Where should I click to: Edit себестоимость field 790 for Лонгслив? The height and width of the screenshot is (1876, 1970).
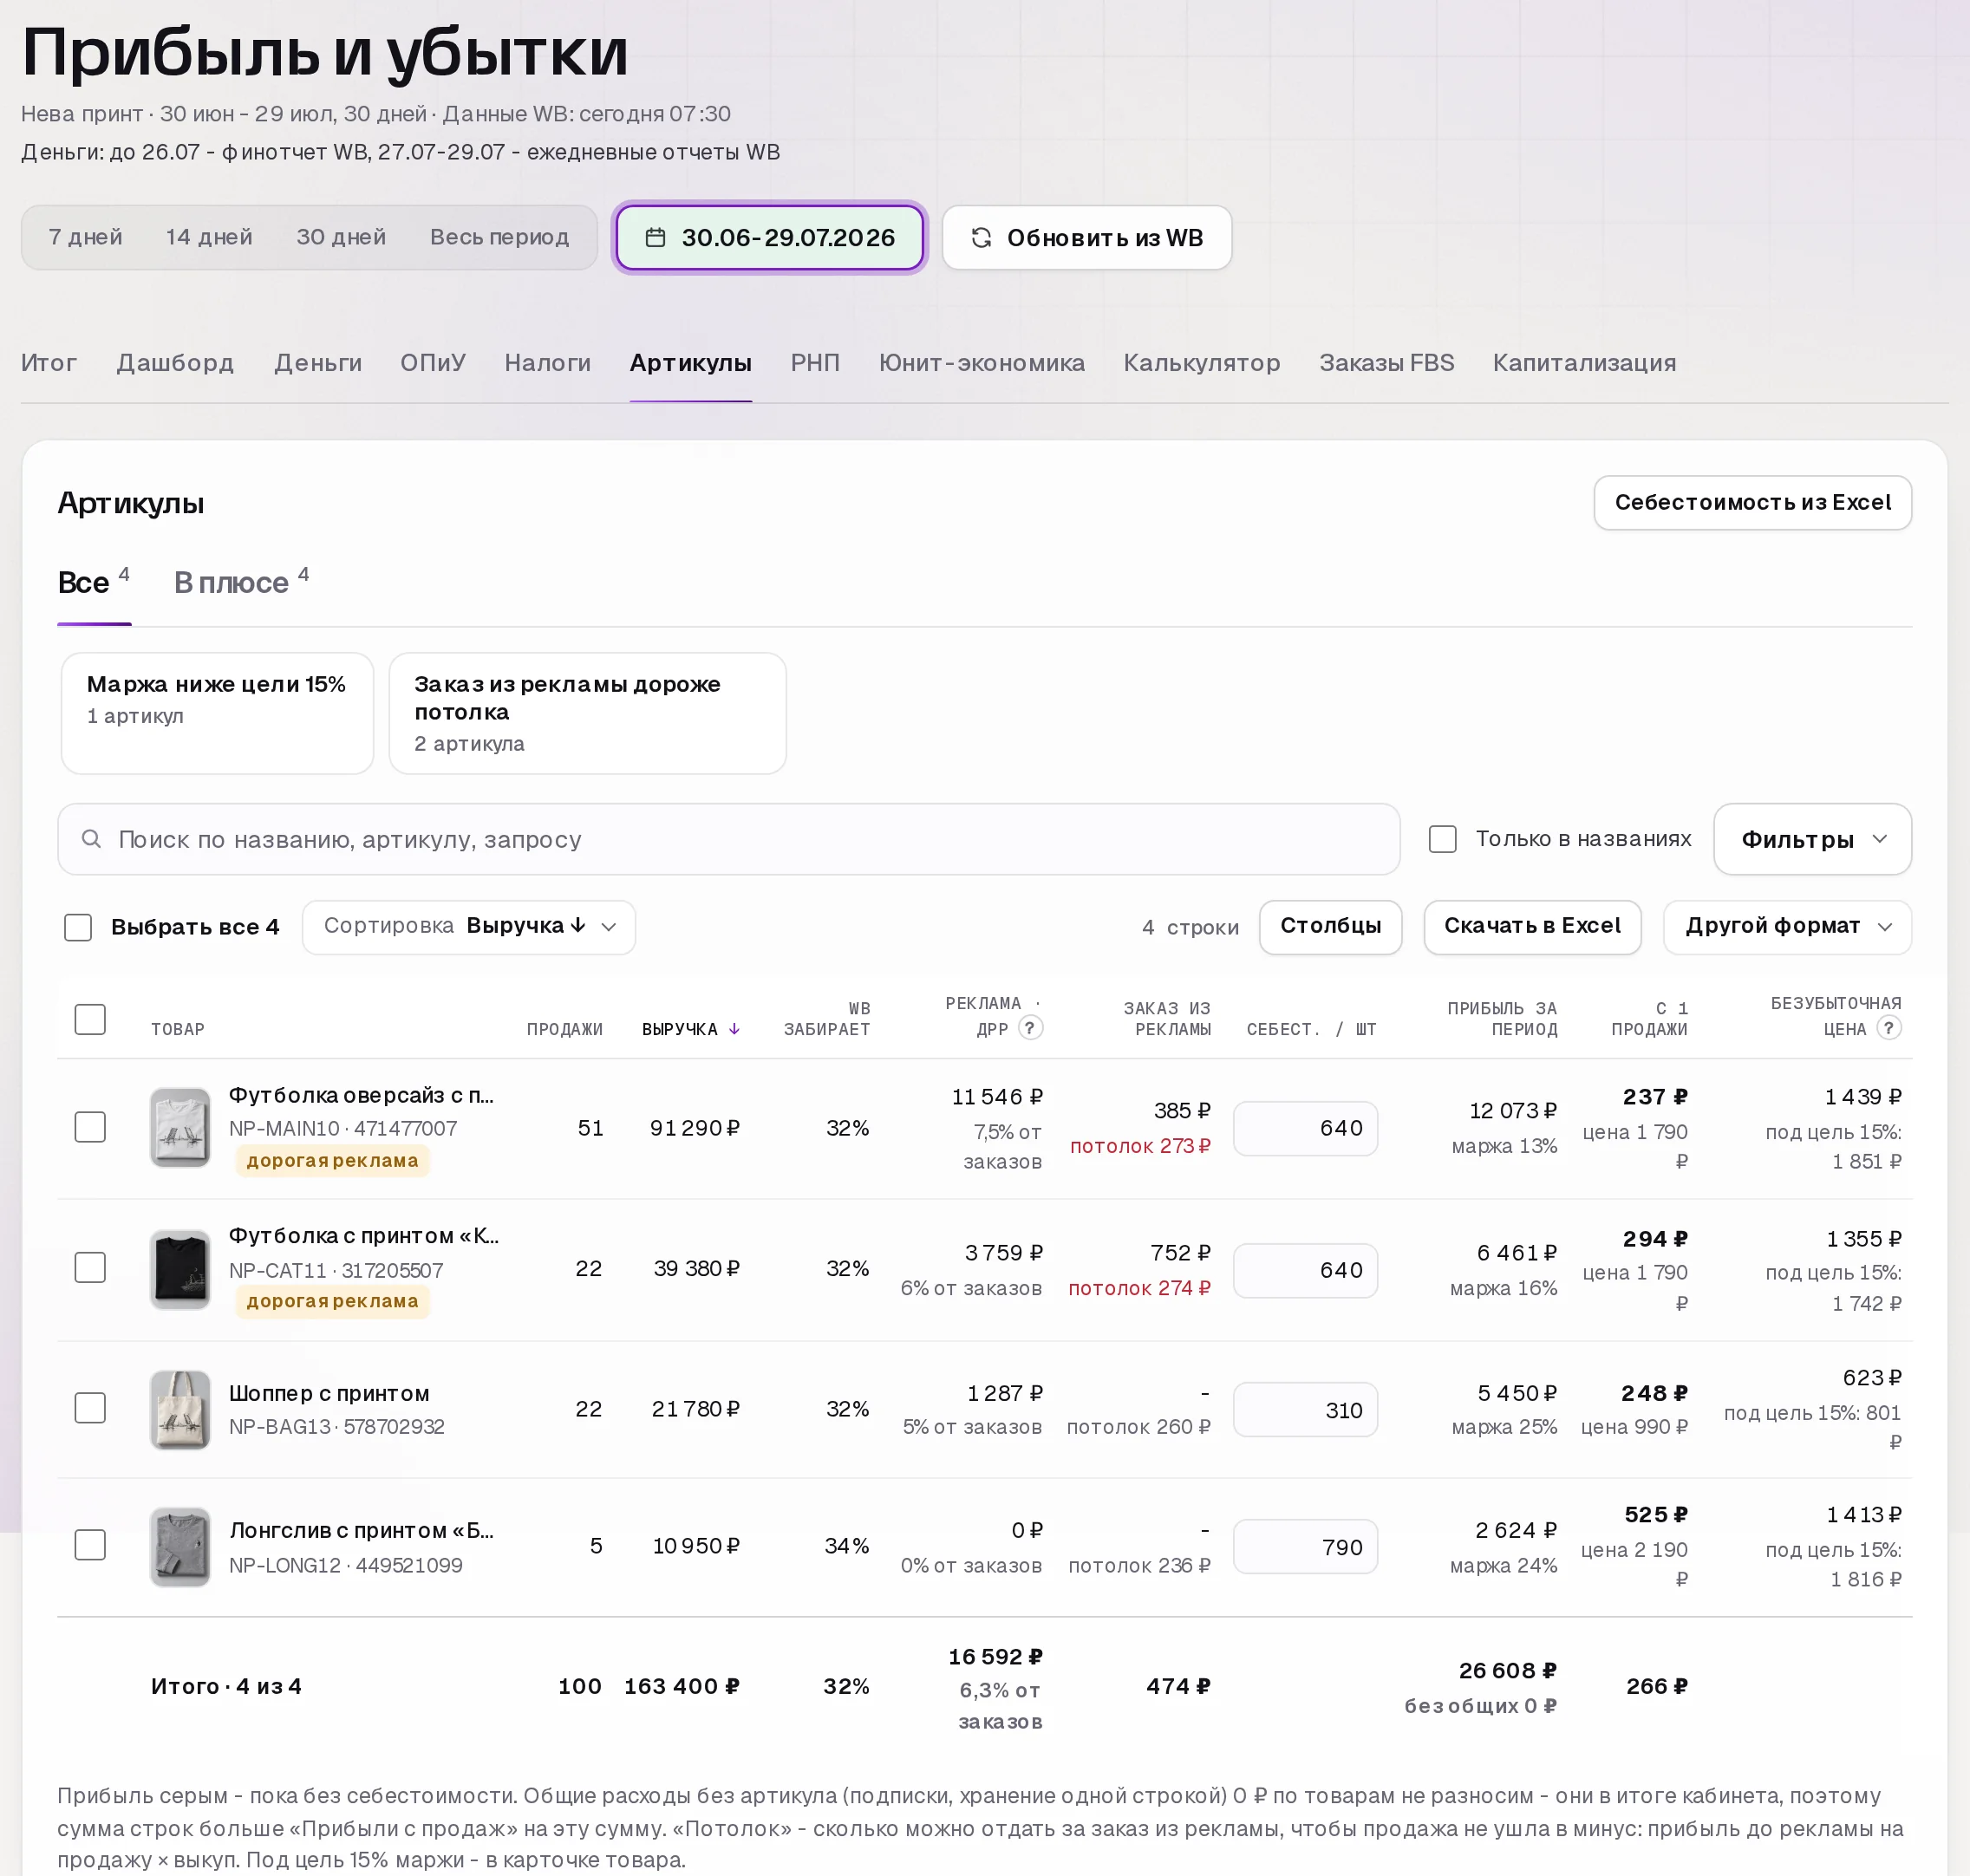(x=1305, y=1548)
